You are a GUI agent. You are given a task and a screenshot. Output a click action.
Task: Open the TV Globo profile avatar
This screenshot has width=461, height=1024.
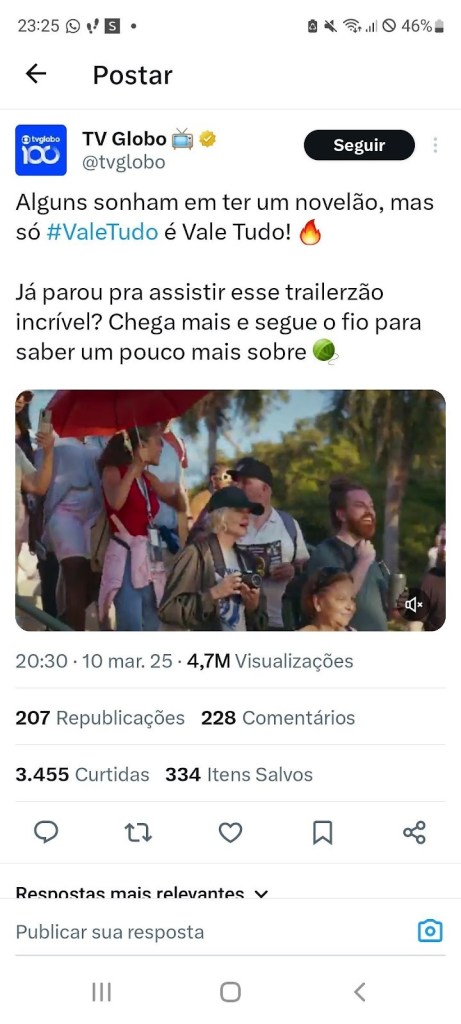coord(40,150)
